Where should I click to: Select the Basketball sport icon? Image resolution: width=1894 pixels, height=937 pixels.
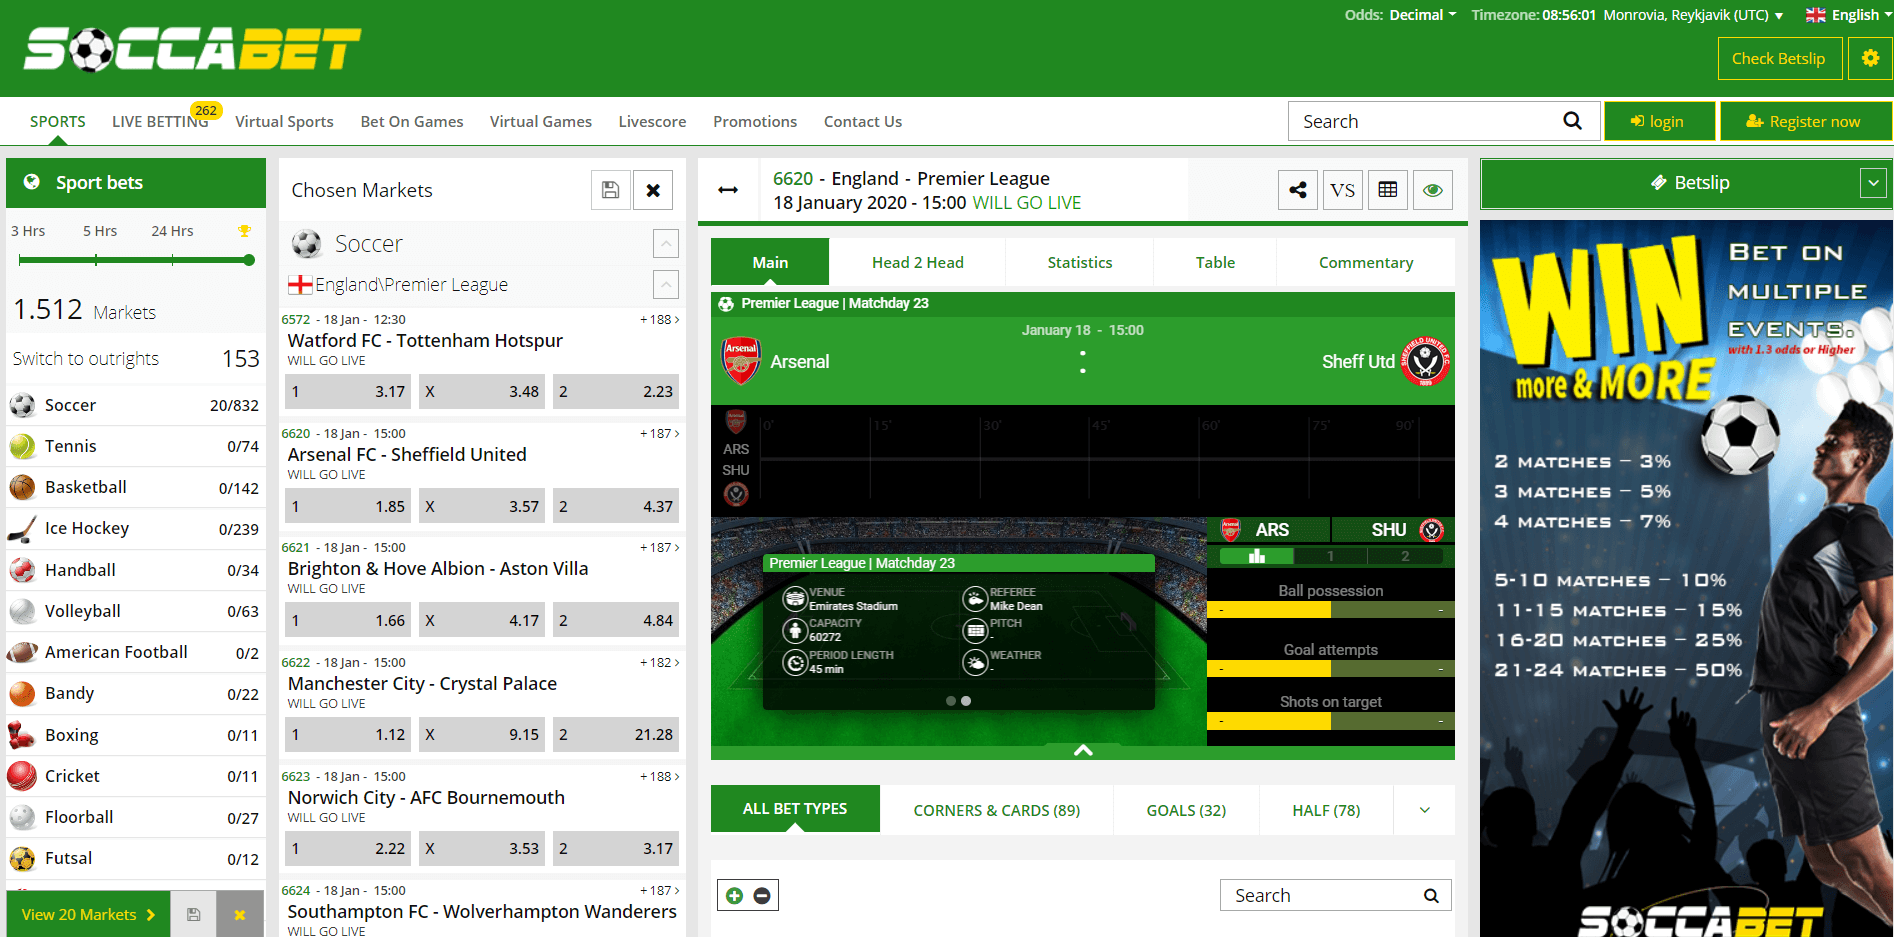click(x=22, y=487)
